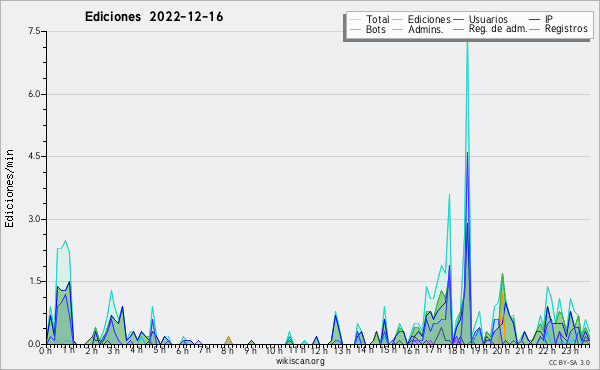Click the '16 h' x-axis tick label
This screenshot has width=600, height=370.
click(411, 351)
